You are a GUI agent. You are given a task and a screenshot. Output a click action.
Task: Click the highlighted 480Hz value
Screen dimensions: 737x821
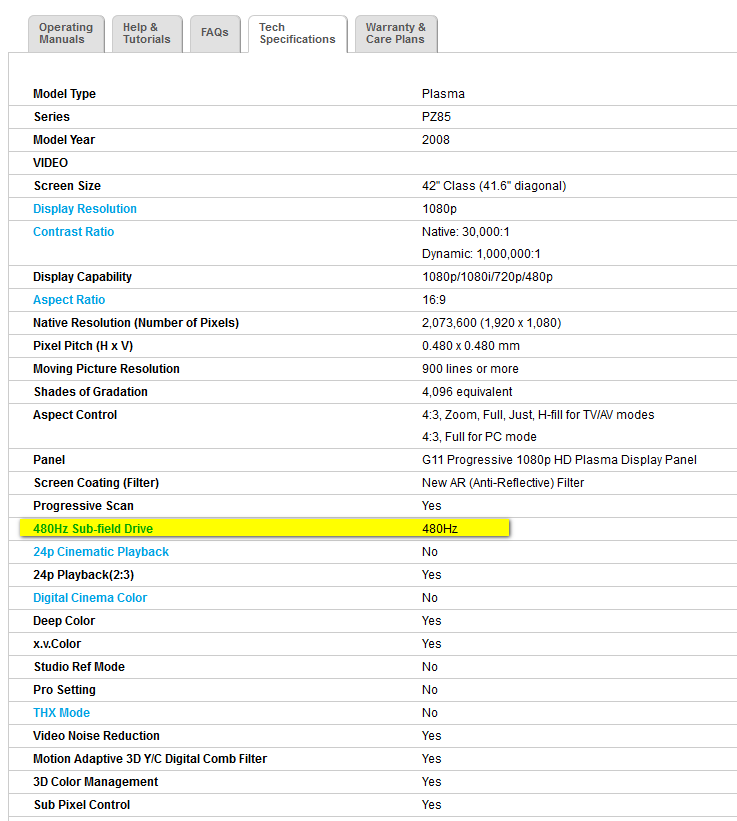pos(439,528)
